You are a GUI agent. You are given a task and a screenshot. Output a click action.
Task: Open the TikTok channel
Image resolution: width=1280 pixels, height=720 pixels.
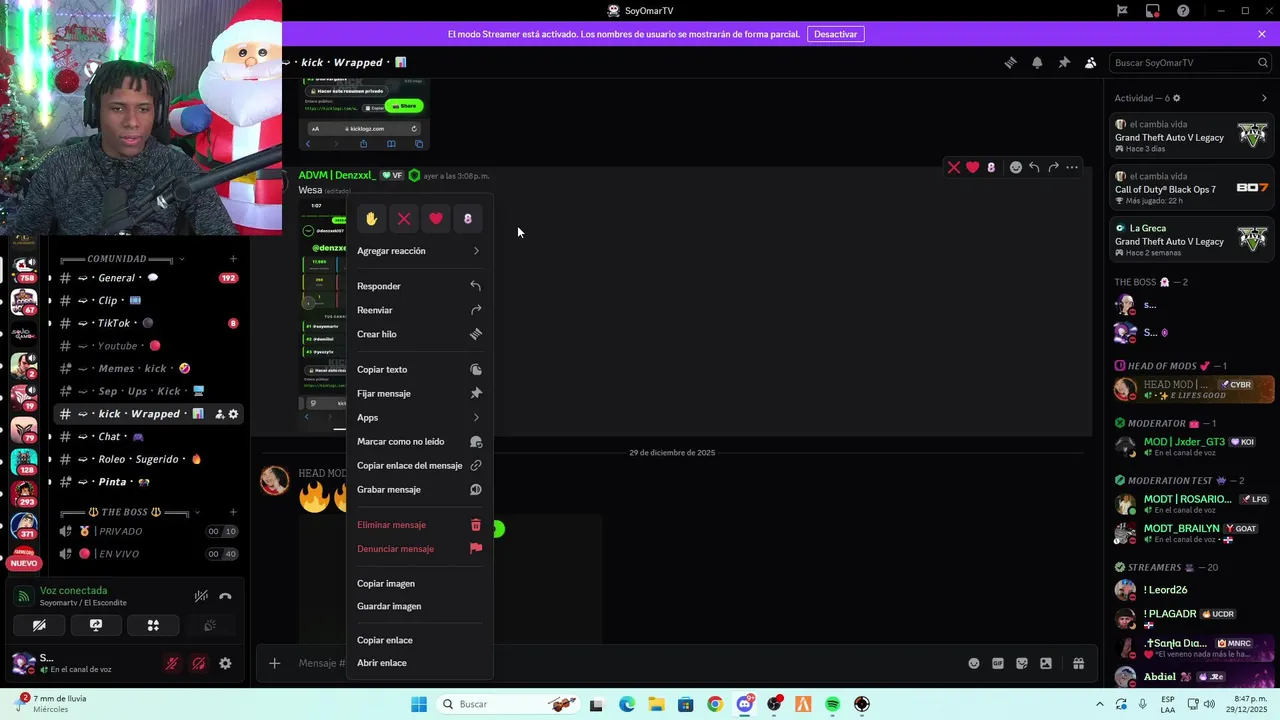pyautogui.click(x=148, y=323)
